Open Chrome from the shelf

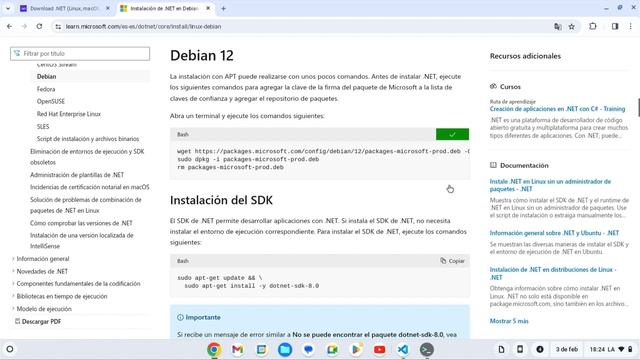[x=214, y=349]
